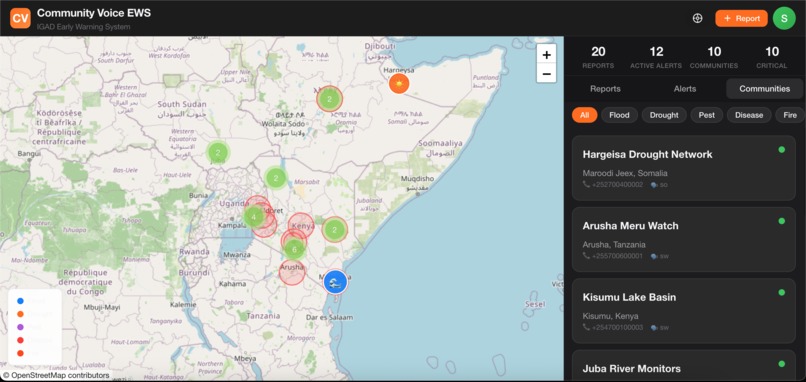Click the phone icon on Hargeisa Drought Network card
The width and height of the screenshot is (806, 382).
587,185
